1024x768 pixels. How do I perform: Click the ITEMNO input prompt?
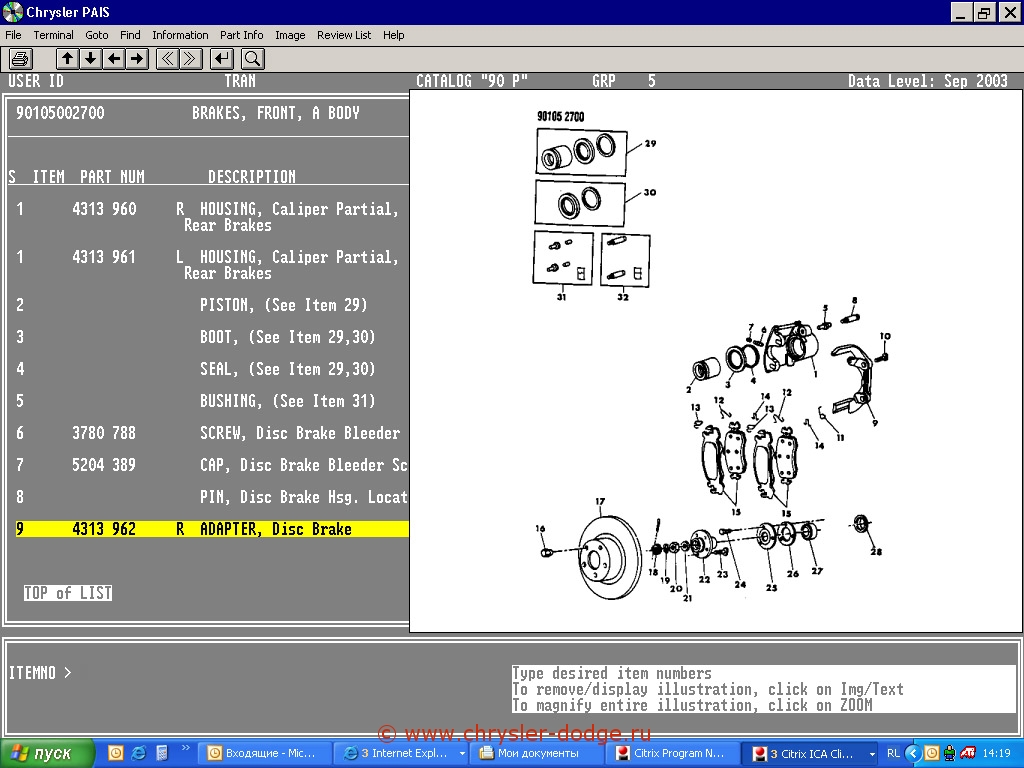coord(40,673)
